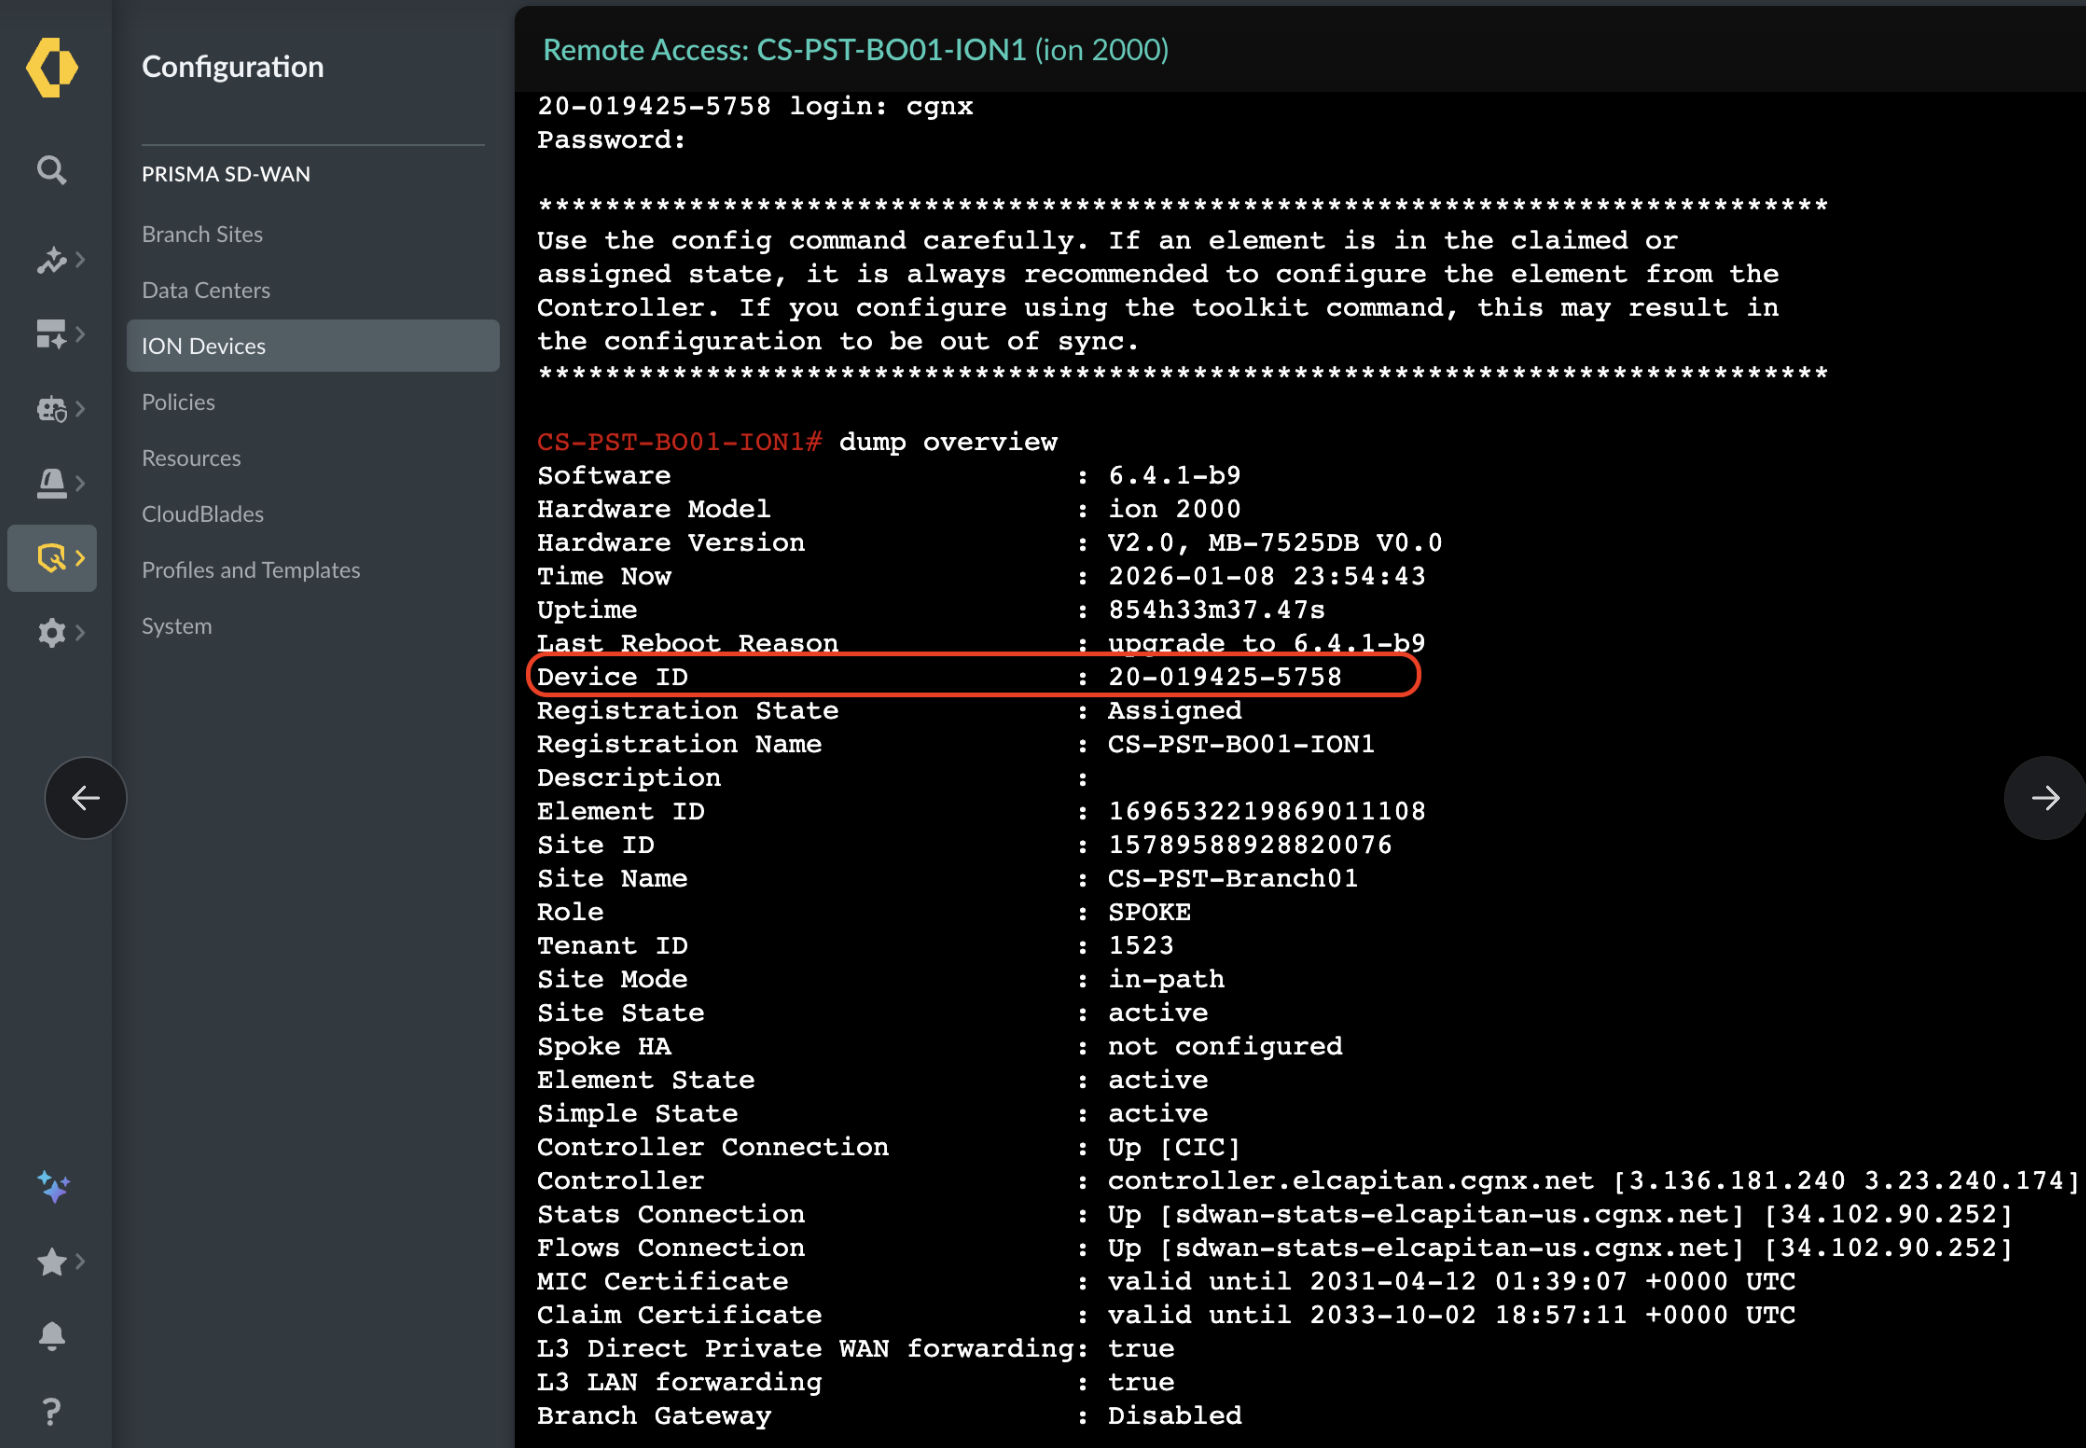Go to CloudBlades section
Viewport: 2086px width, 1448px height.
[x=203, y=514]
